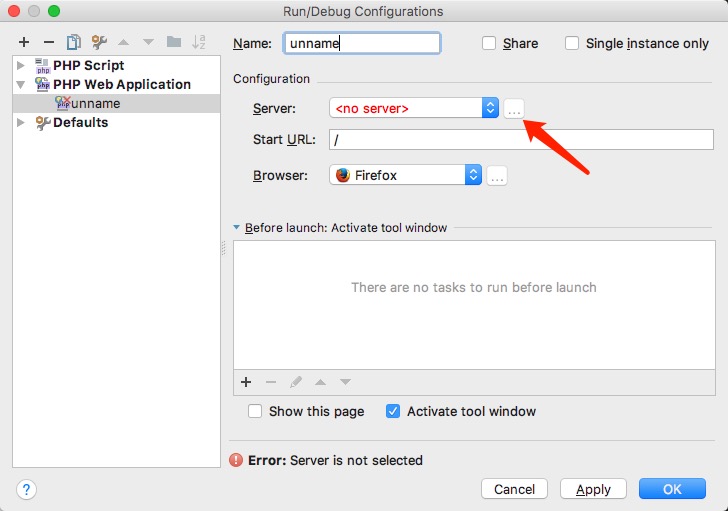Add a before-launch task
This screenshot has width=728, height=511.
pos(246,382)
